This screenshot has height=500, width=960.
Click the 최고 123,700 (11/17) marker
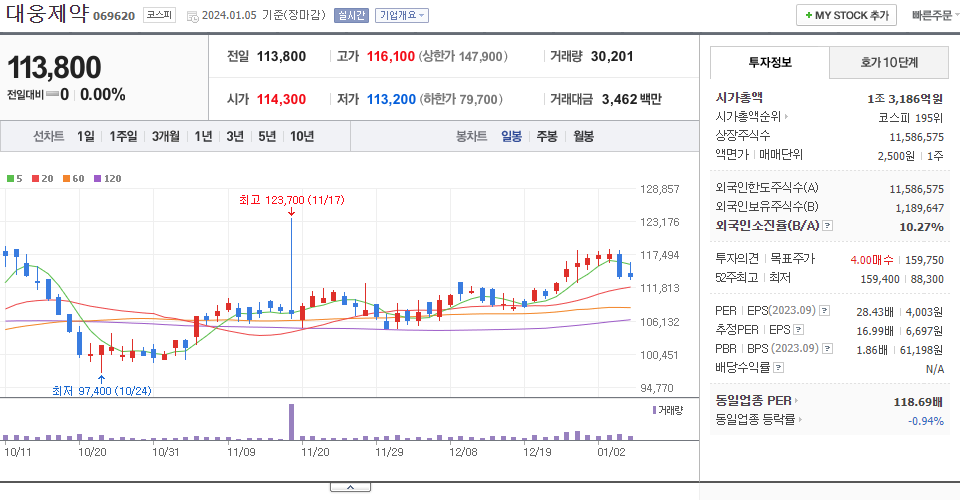point(291,200)
